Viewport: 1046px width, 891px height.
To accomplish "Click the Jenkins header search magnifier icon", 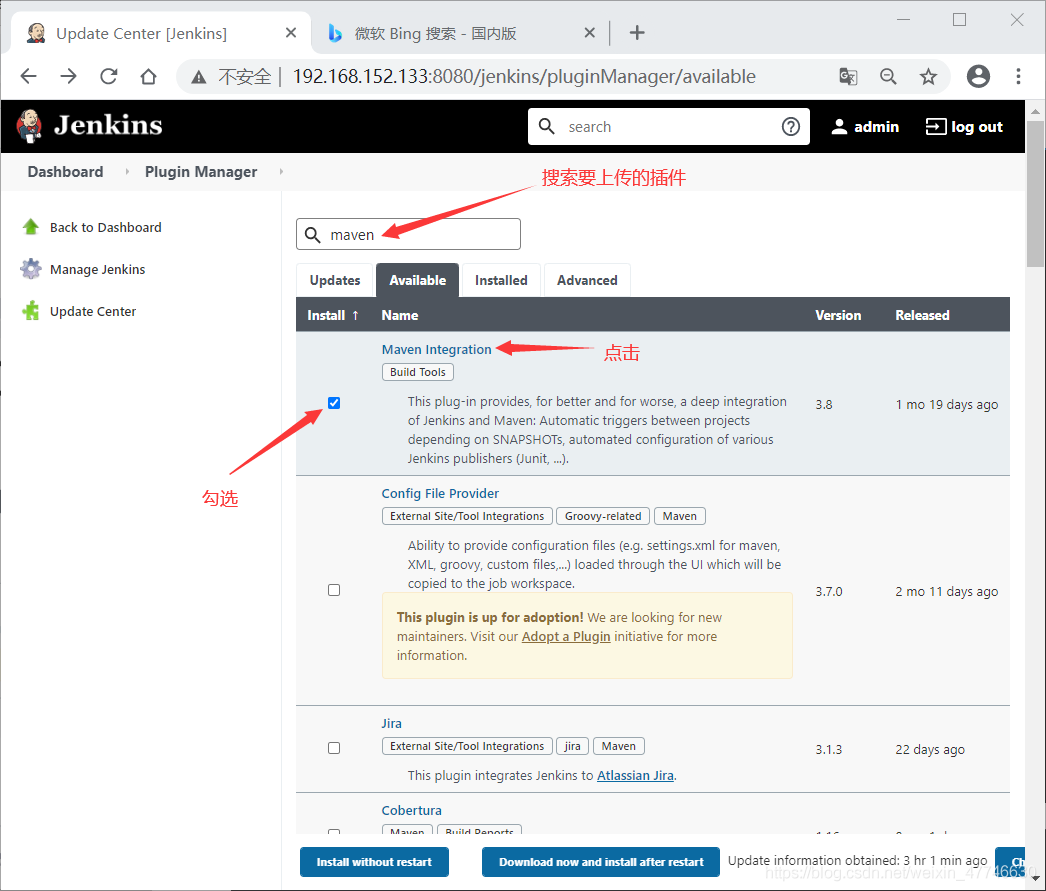I will (x=546, y=126).
